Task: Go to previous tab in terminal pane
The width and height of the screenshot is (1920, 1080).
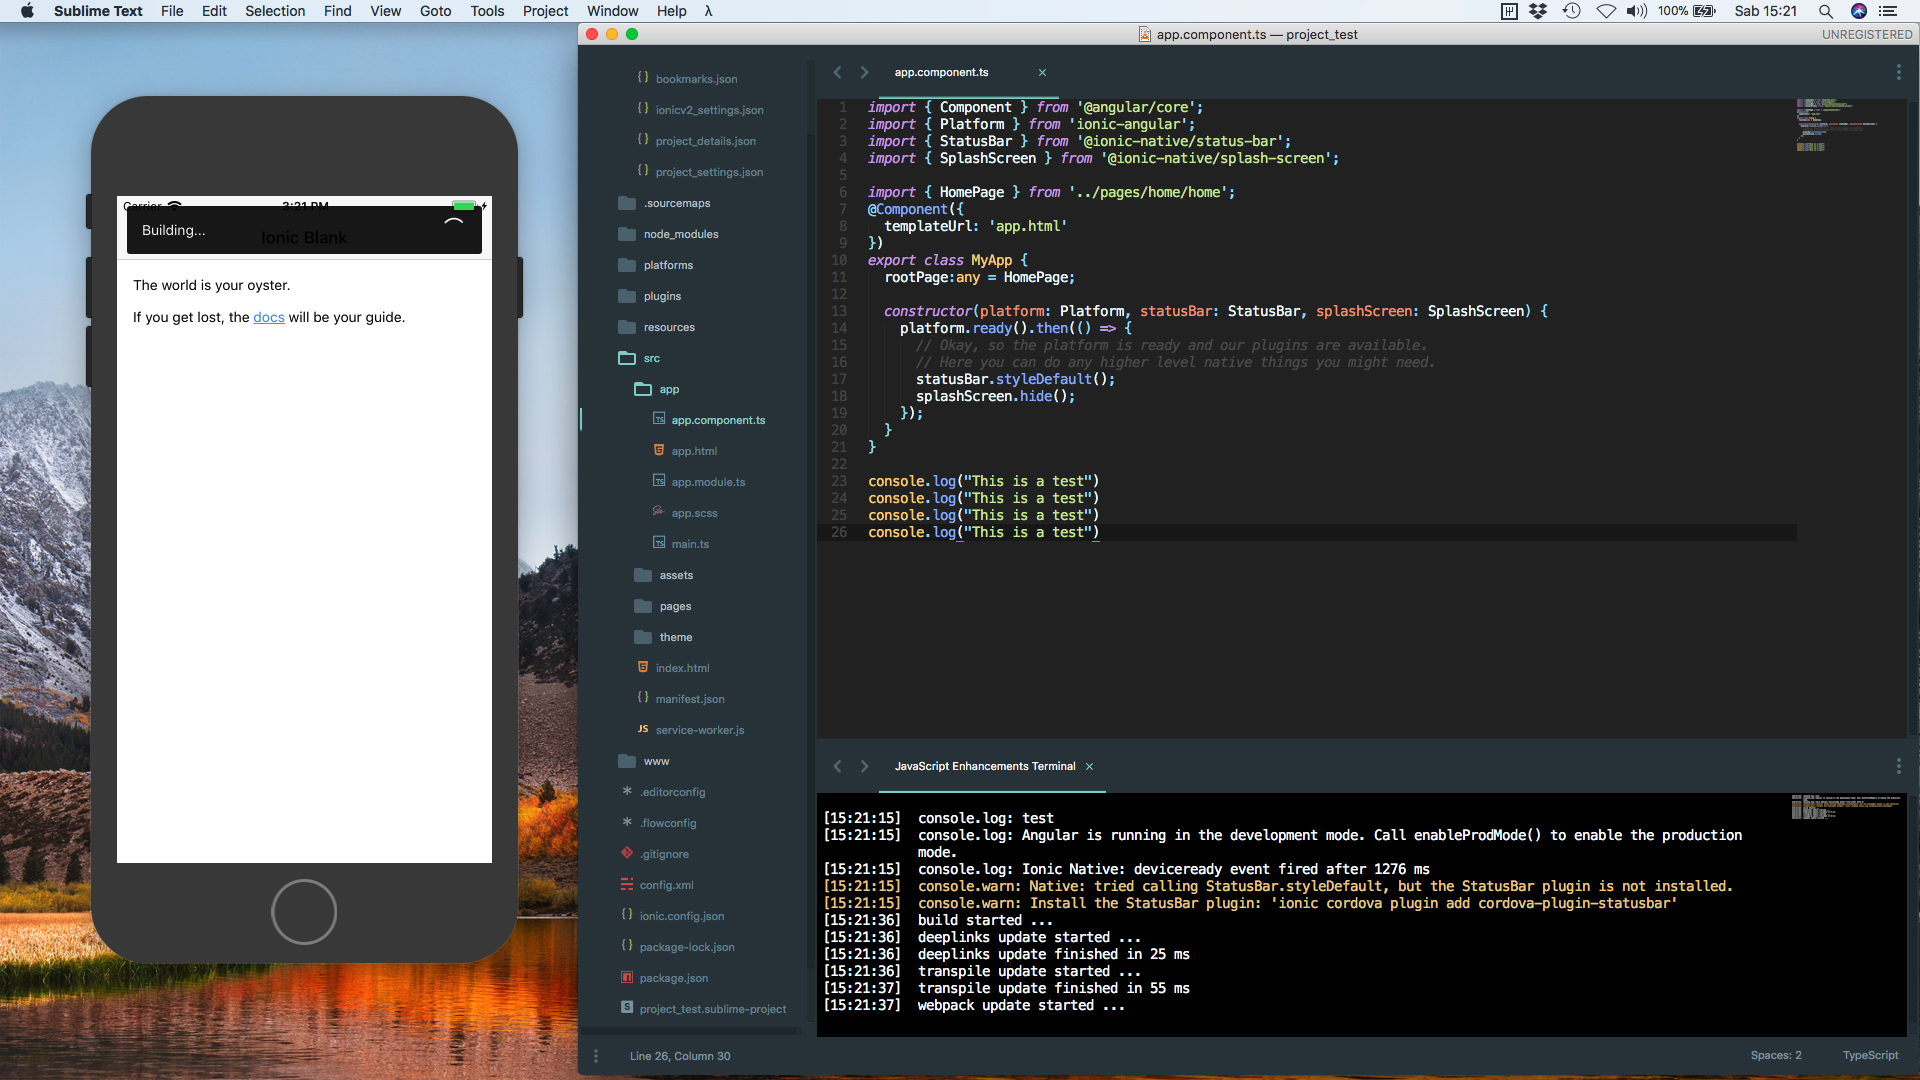Action: pyautogui.click(x=838, y=766)
